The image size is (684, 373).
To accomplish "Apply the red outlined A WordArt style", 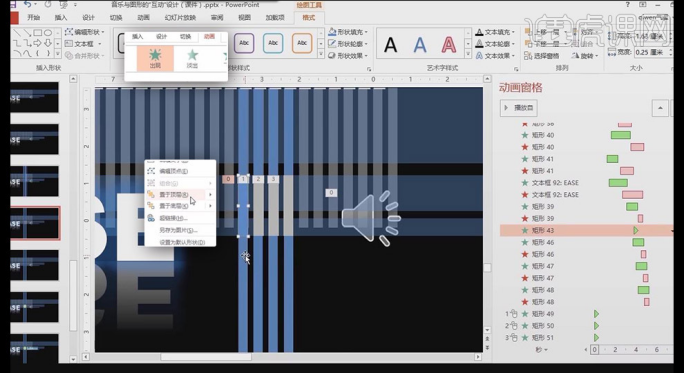I will [448, 45].
